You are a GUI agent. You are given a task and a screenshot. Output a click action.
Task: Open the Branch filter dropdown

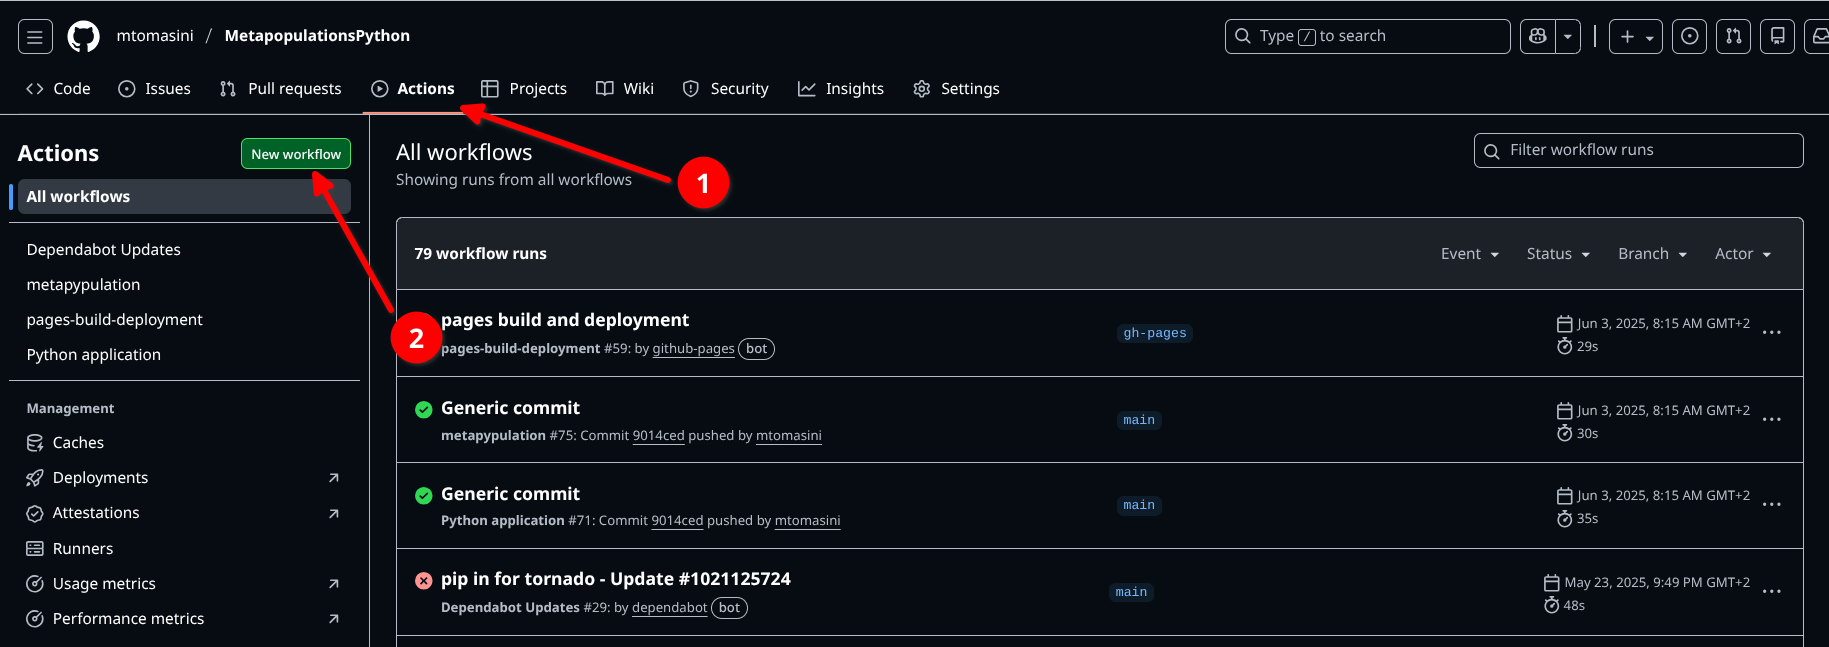pos(1652,254)
